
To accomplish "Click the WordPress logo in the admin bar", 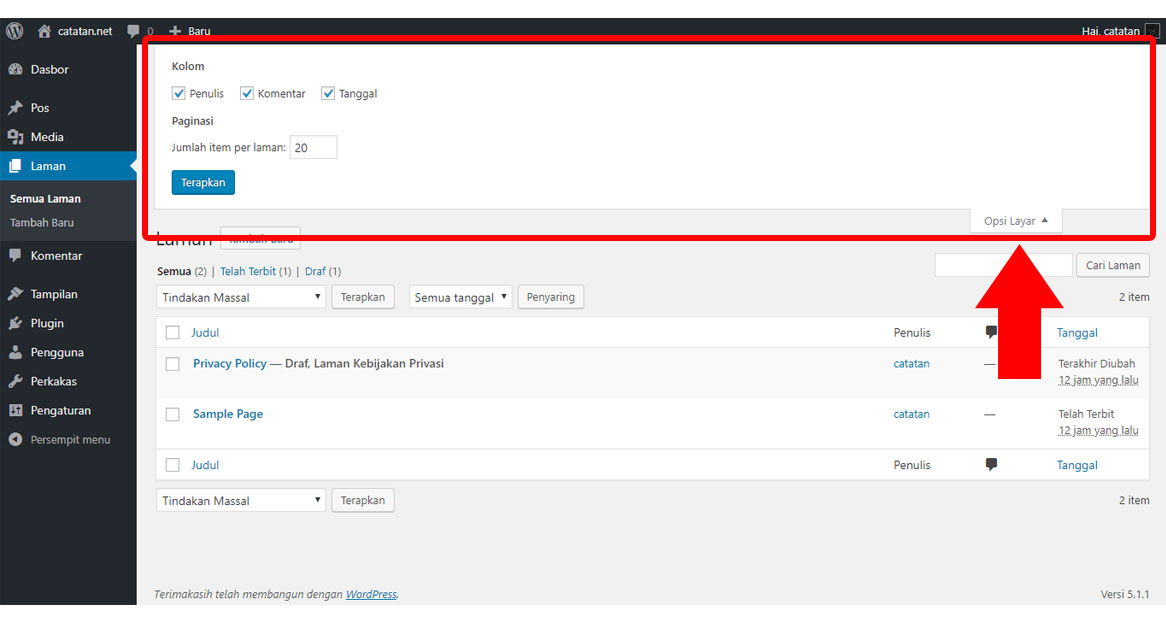I will click(x=13, y=31).
